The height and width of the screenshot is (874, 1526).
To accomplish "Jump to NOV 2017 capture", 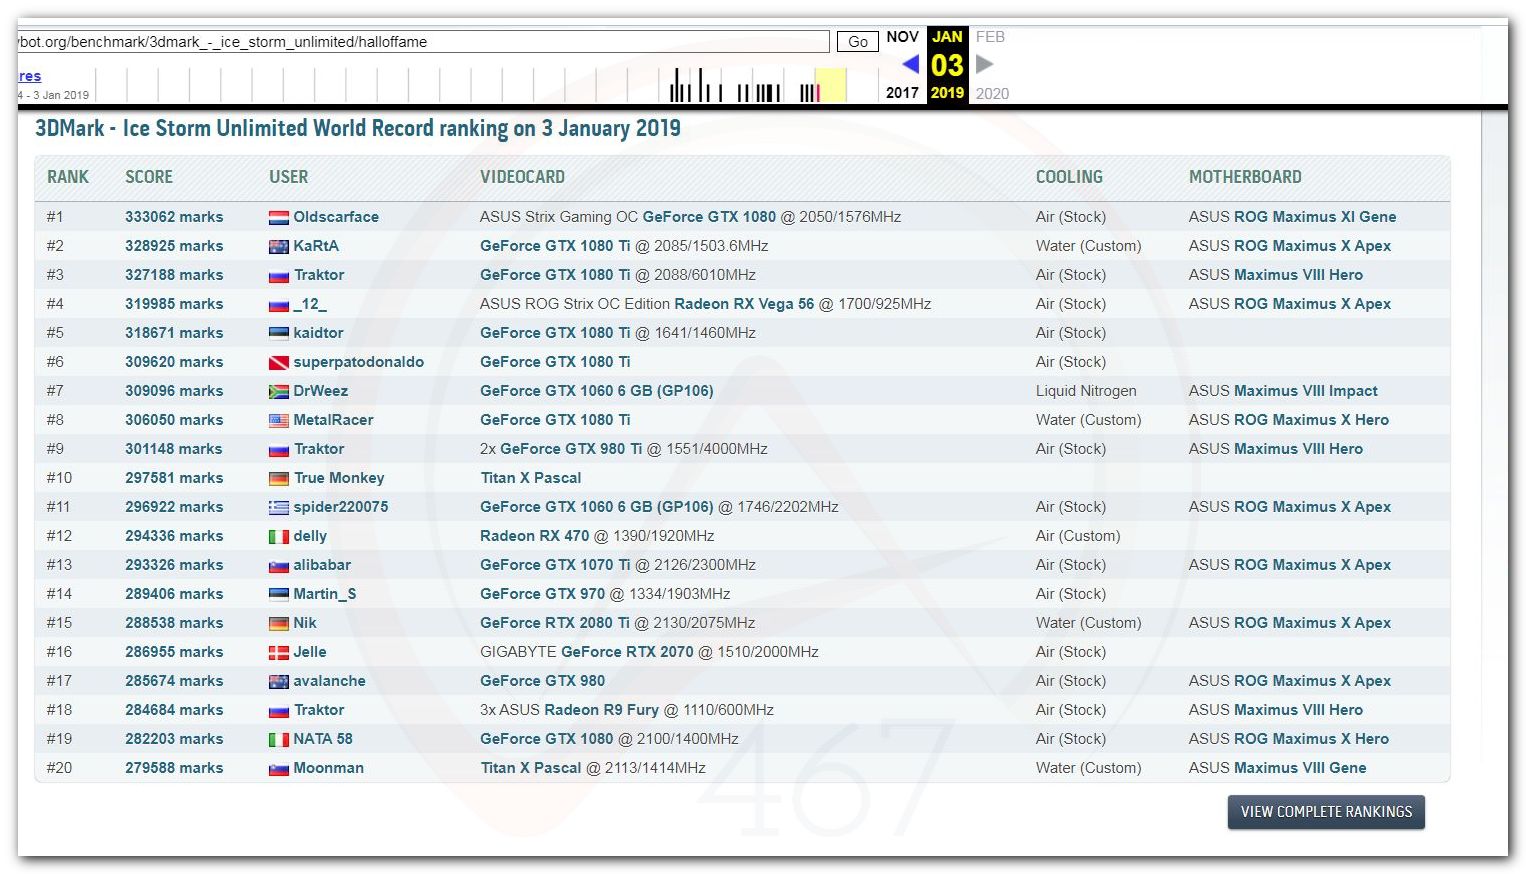I will pos(902,37).
